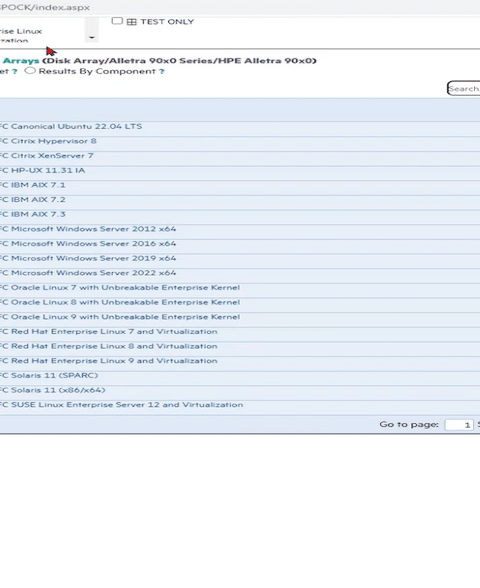
Task: Focus the Search input field
Action: [x=464, y=88]
